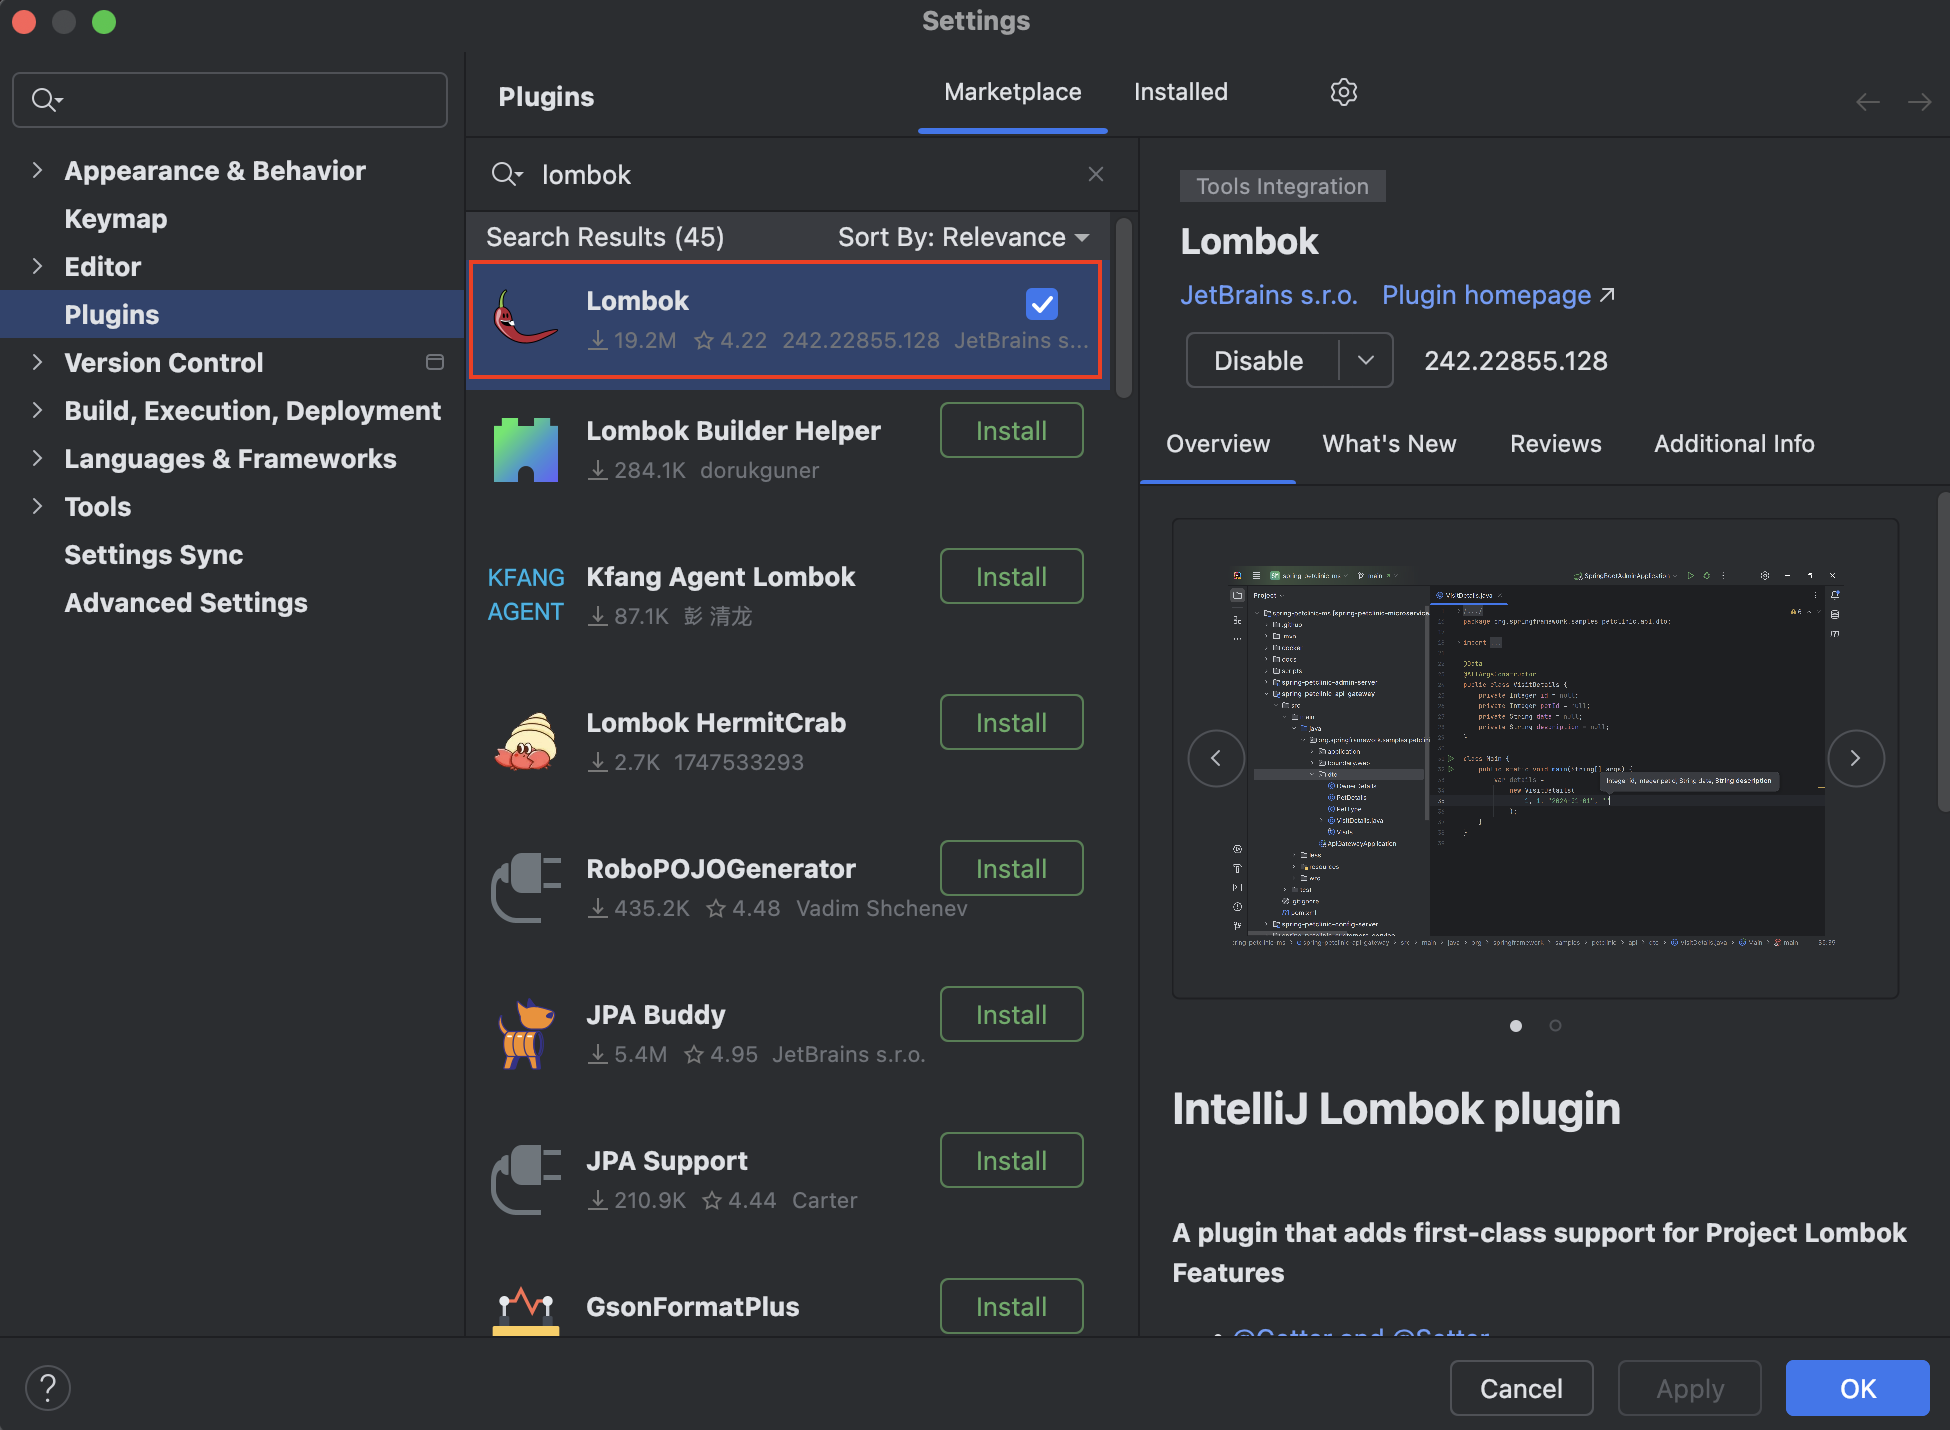This screenshot has width=1950, height=1430.
Task: Click the GsonFormatPlus icon
Action: click(526, 1312)
